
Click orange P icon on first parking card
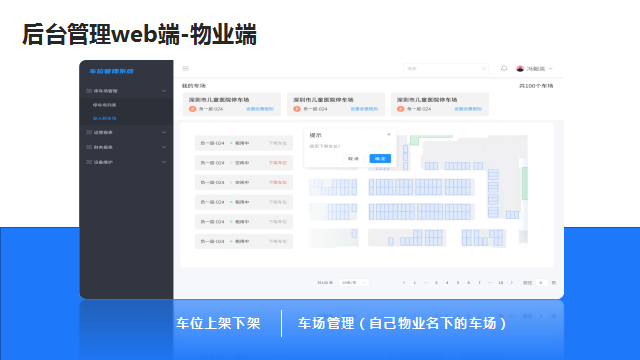point(192,109)
